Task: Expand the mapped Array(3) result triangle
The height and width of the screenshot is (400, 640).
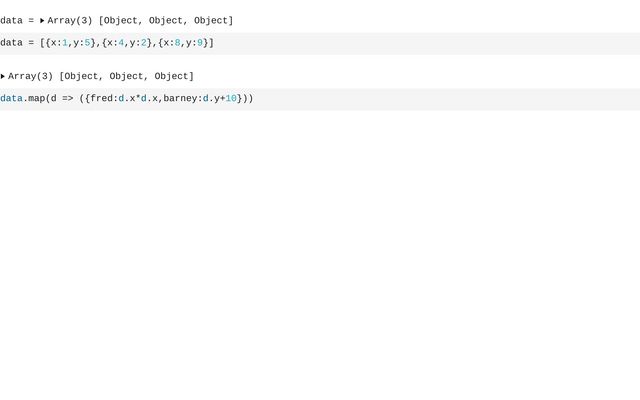Action: [3, 77]
